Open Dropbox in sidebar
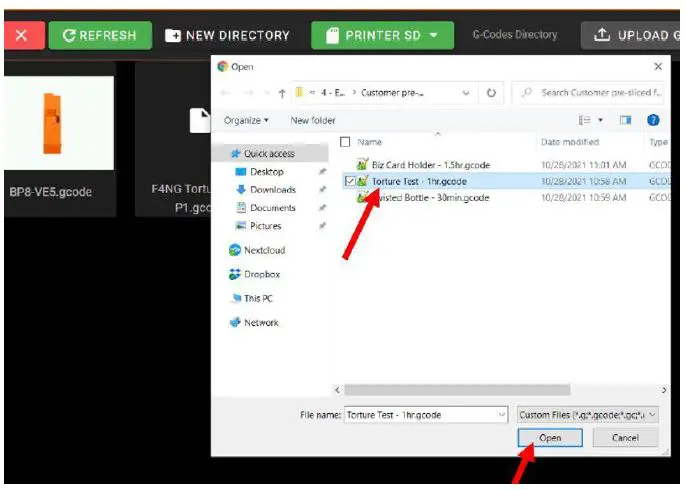The height and width of the screenshot is (490, 686). (262, 274)
